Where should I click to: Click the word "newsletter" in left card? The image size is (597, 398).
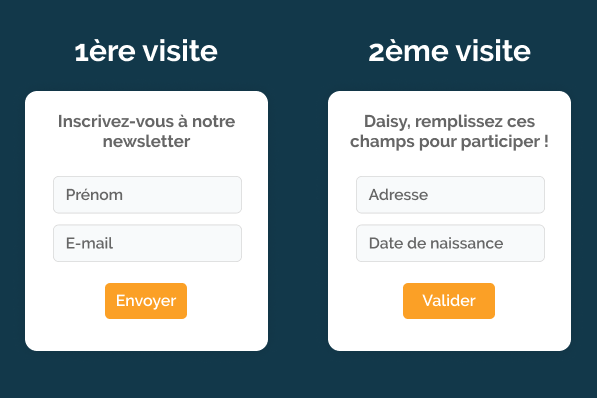click(x=147, y=142)
